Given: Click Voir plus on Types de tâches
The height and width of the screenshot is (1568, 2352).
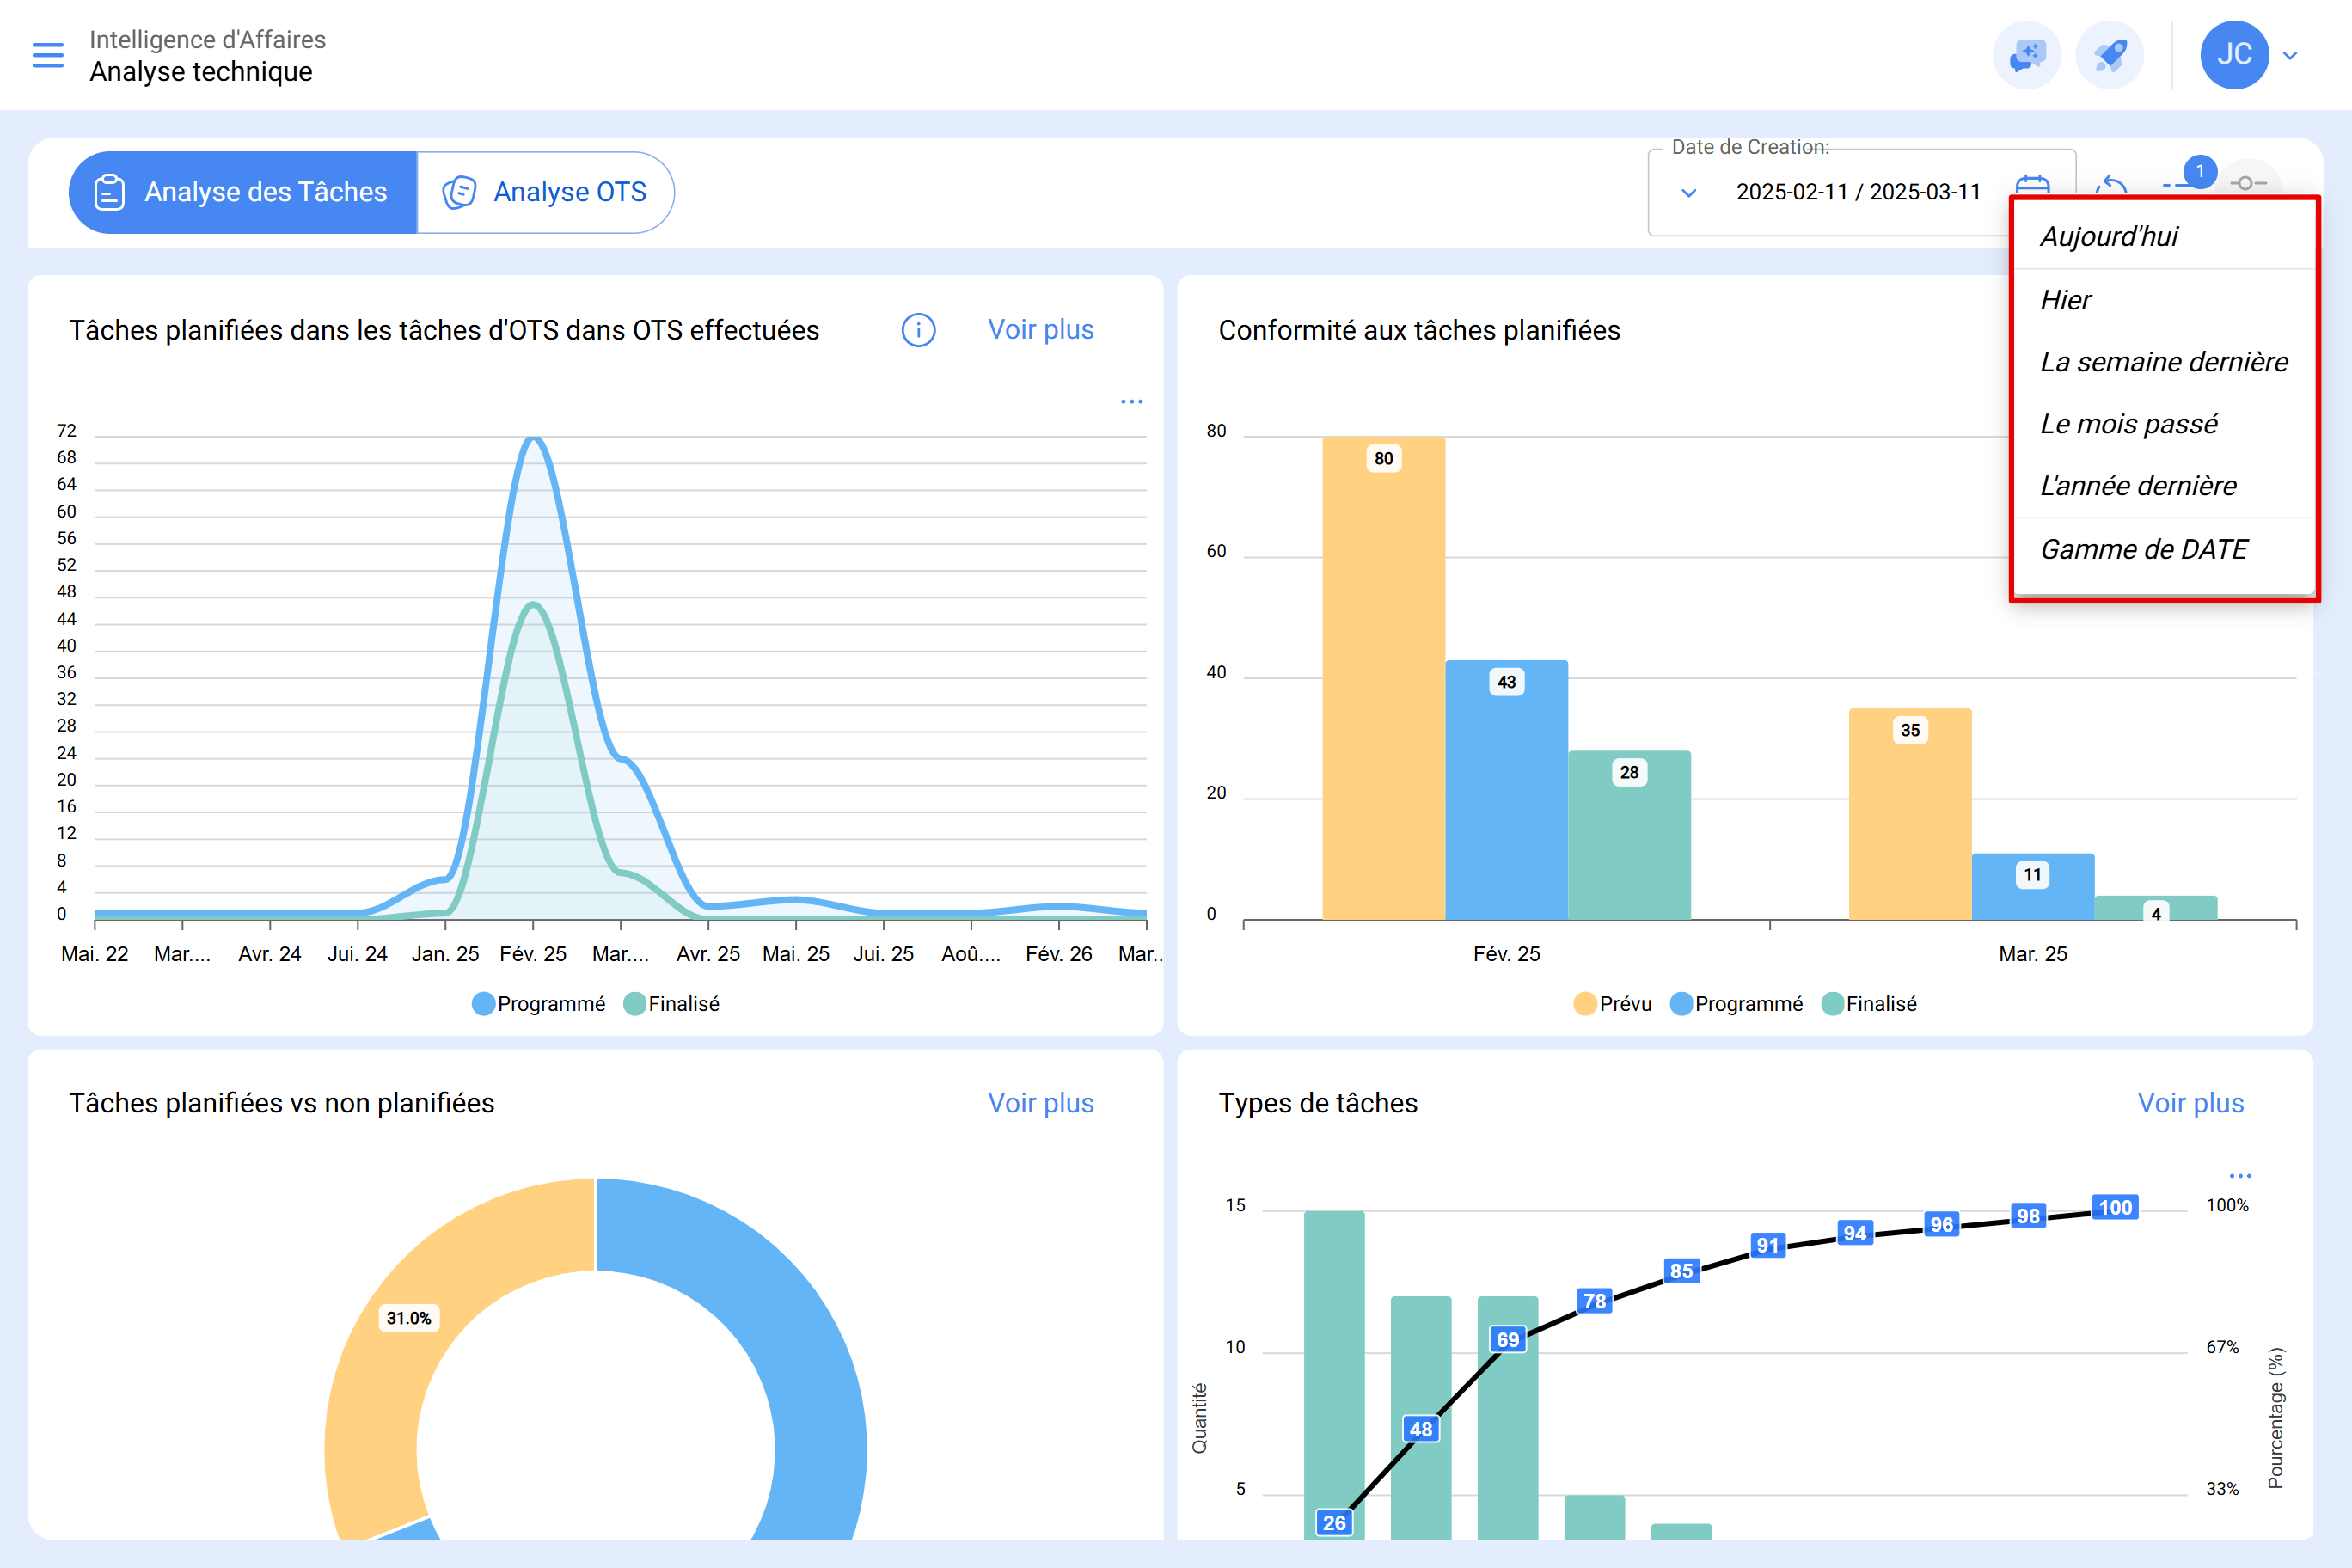Looking at the screenshot, I should tap(2190, 1103).
